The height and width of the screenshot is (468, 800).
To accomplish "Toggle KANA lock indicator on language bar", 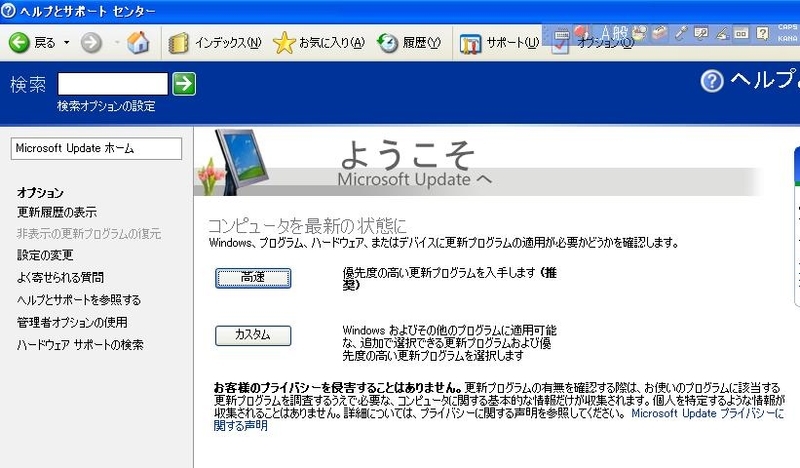I will (x=787, y=38).
